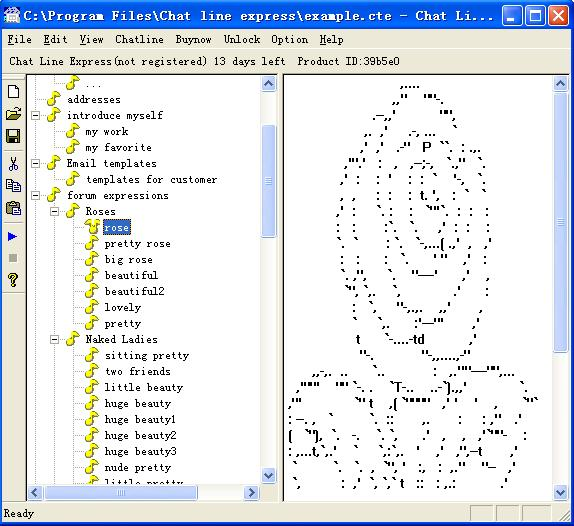Image resolution: width=574 pixels, height=526 pixels.
Task: Collapse the forum expressions tree node
Action: (x=36, y=195)
